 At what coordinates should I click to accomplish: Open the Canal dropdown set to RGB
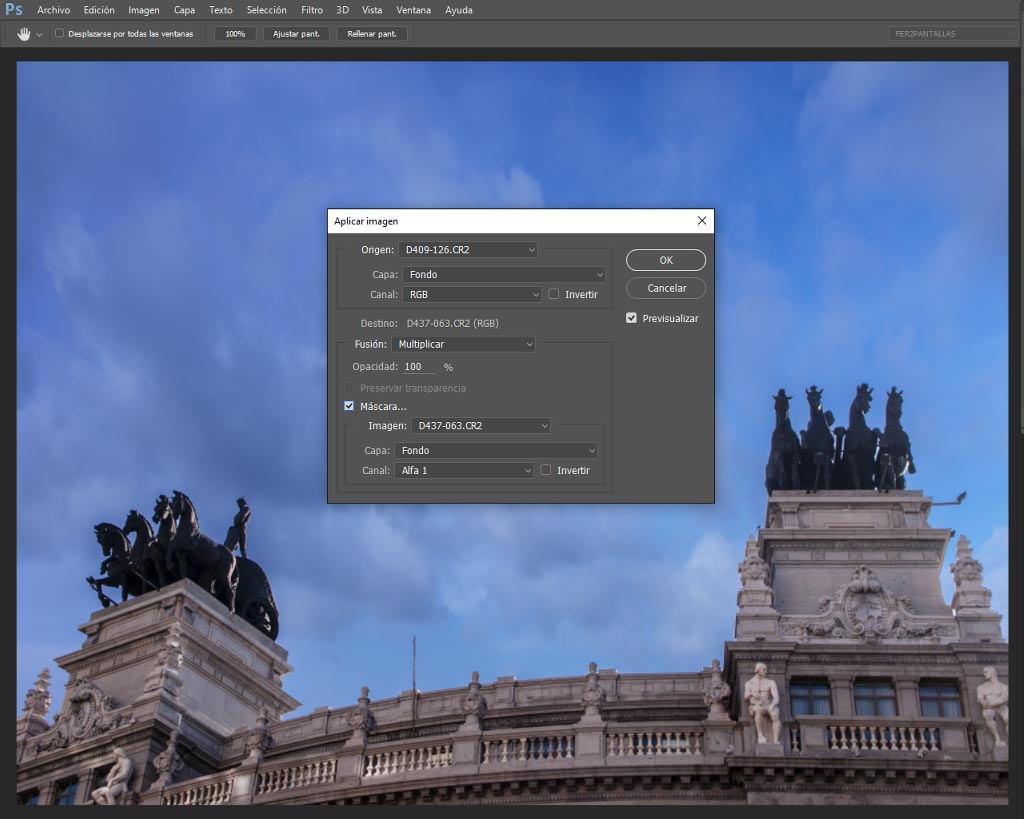click(472, 295)
